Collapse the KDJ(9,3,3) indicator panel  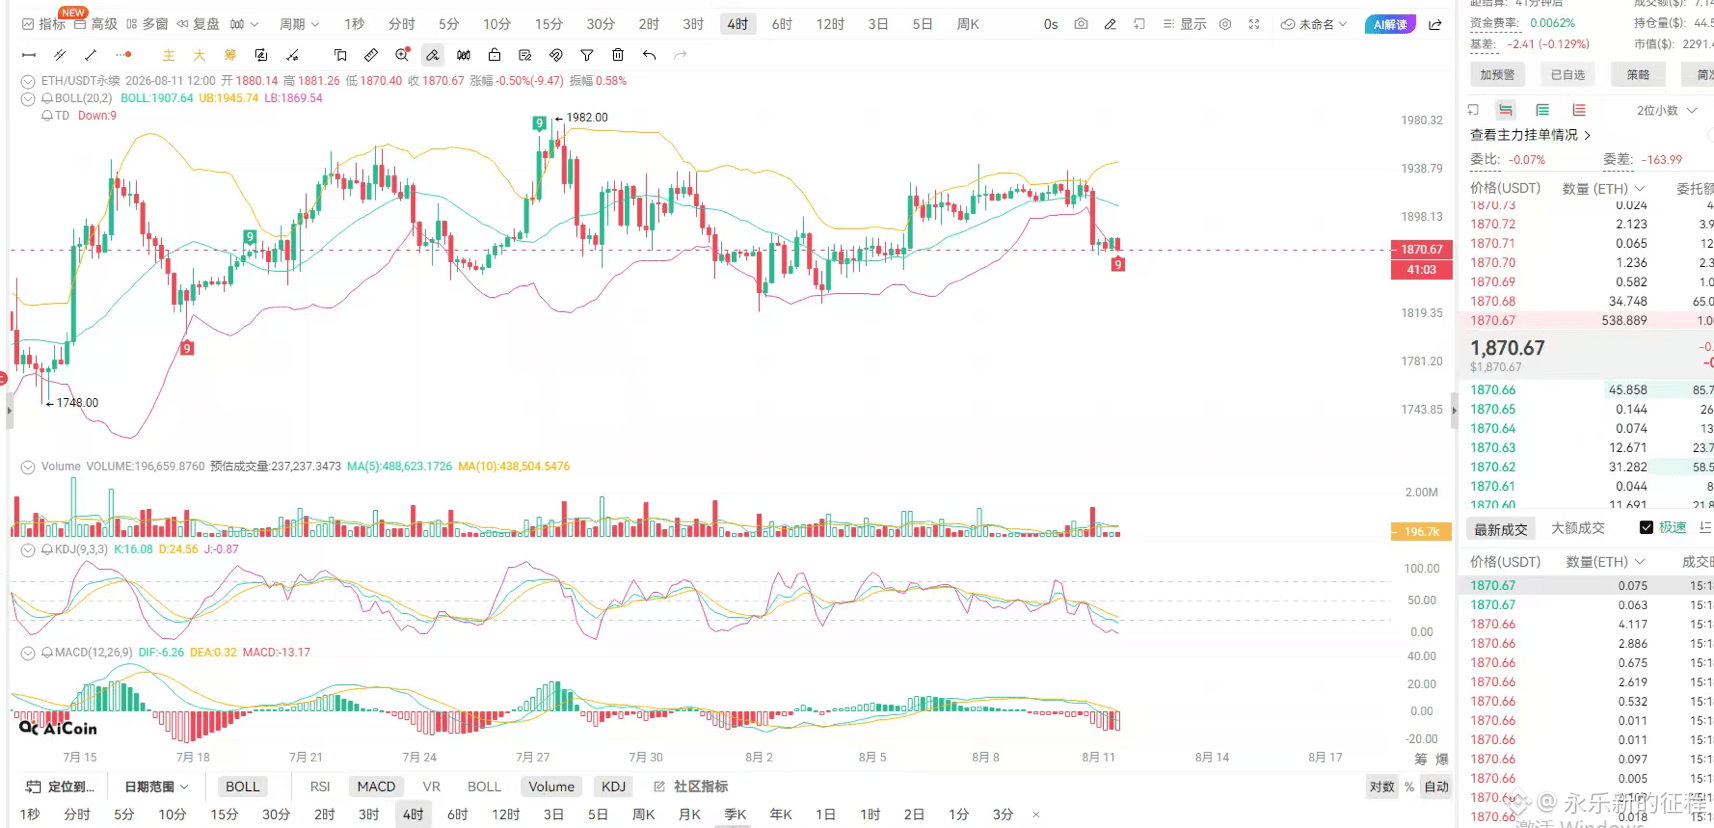[28, 550]
